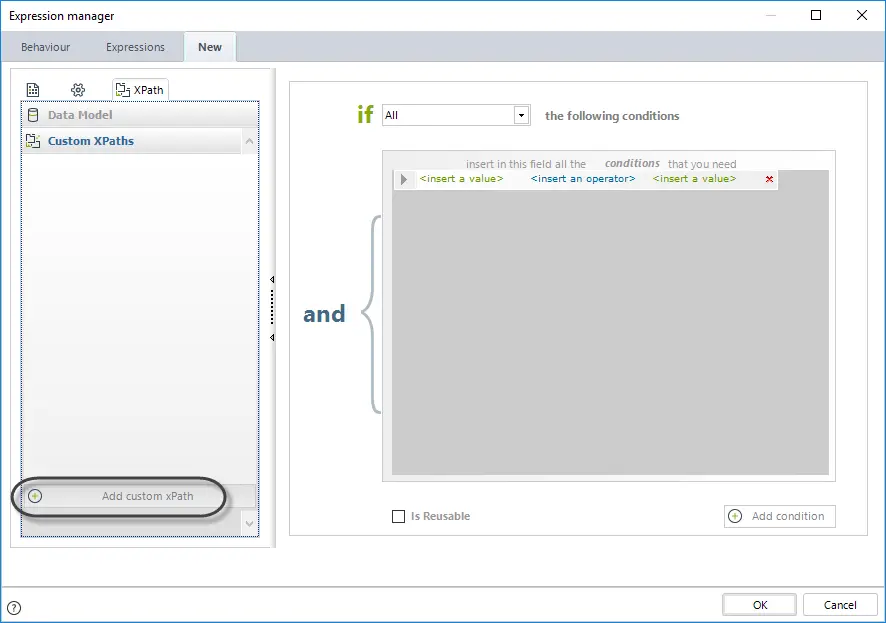Image resolution: width=886 pixels, height=623 pixels.
Task: Click the second 'insert a value' placeholder
Action: (694, 179)
